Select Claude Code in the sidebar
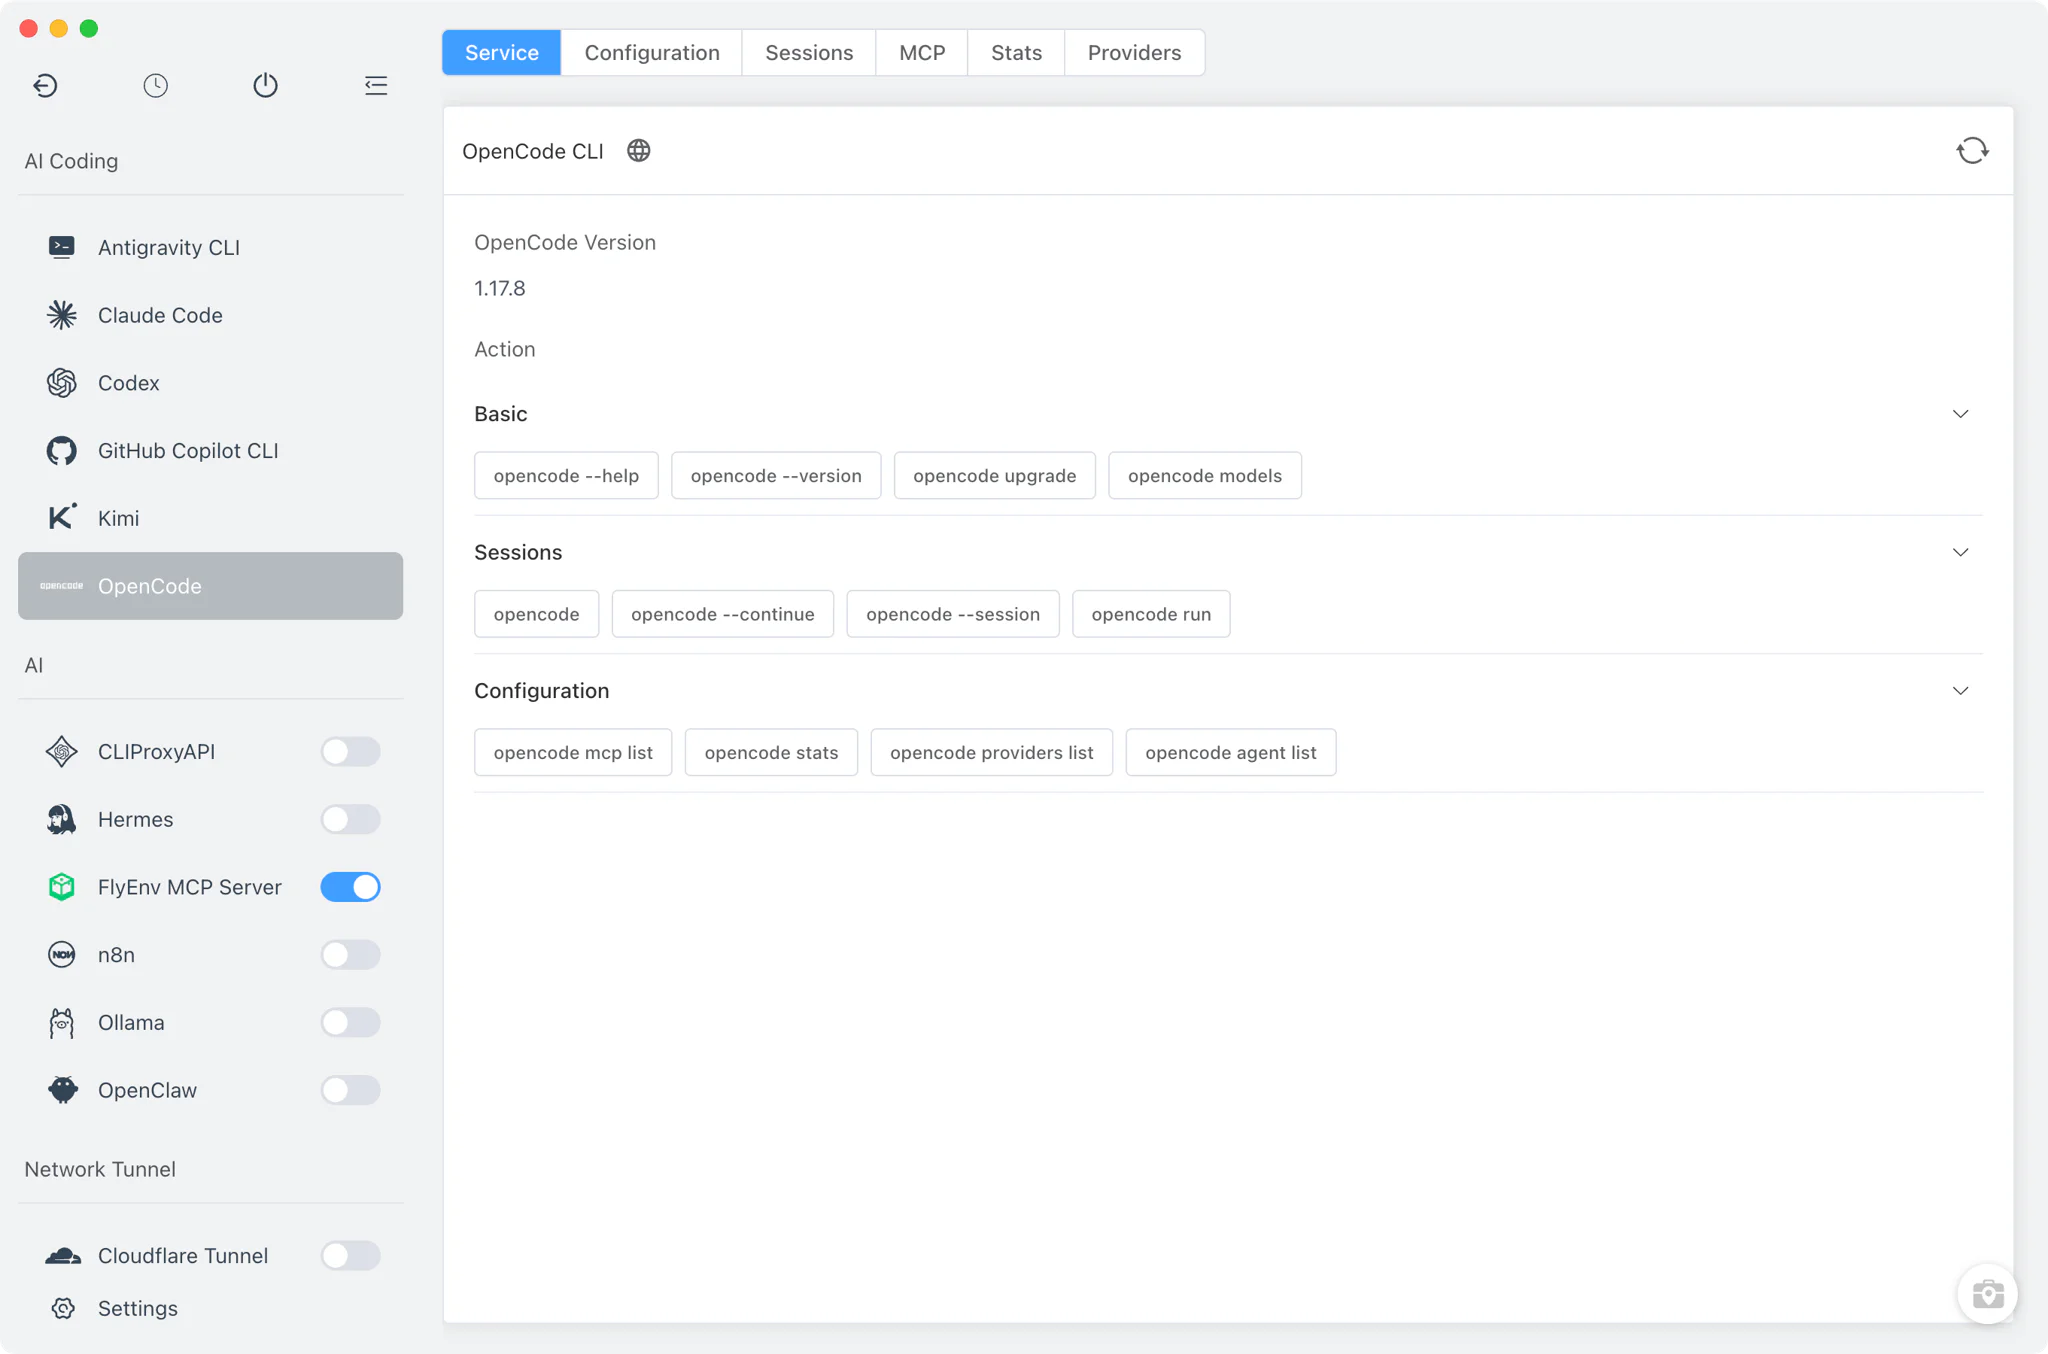 tap(210, 315)
